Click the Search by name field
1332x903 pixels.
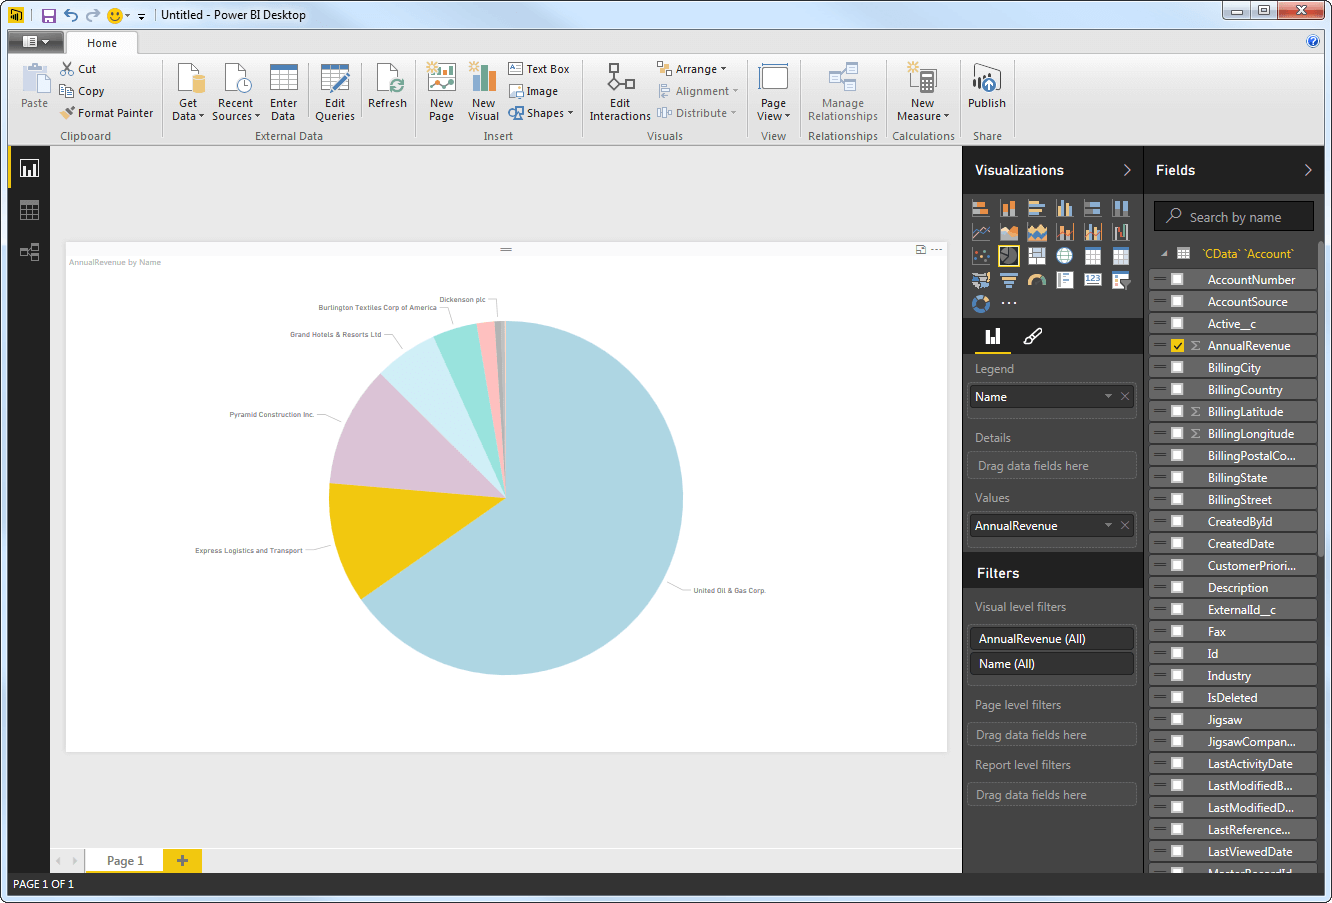point(1233,217)
